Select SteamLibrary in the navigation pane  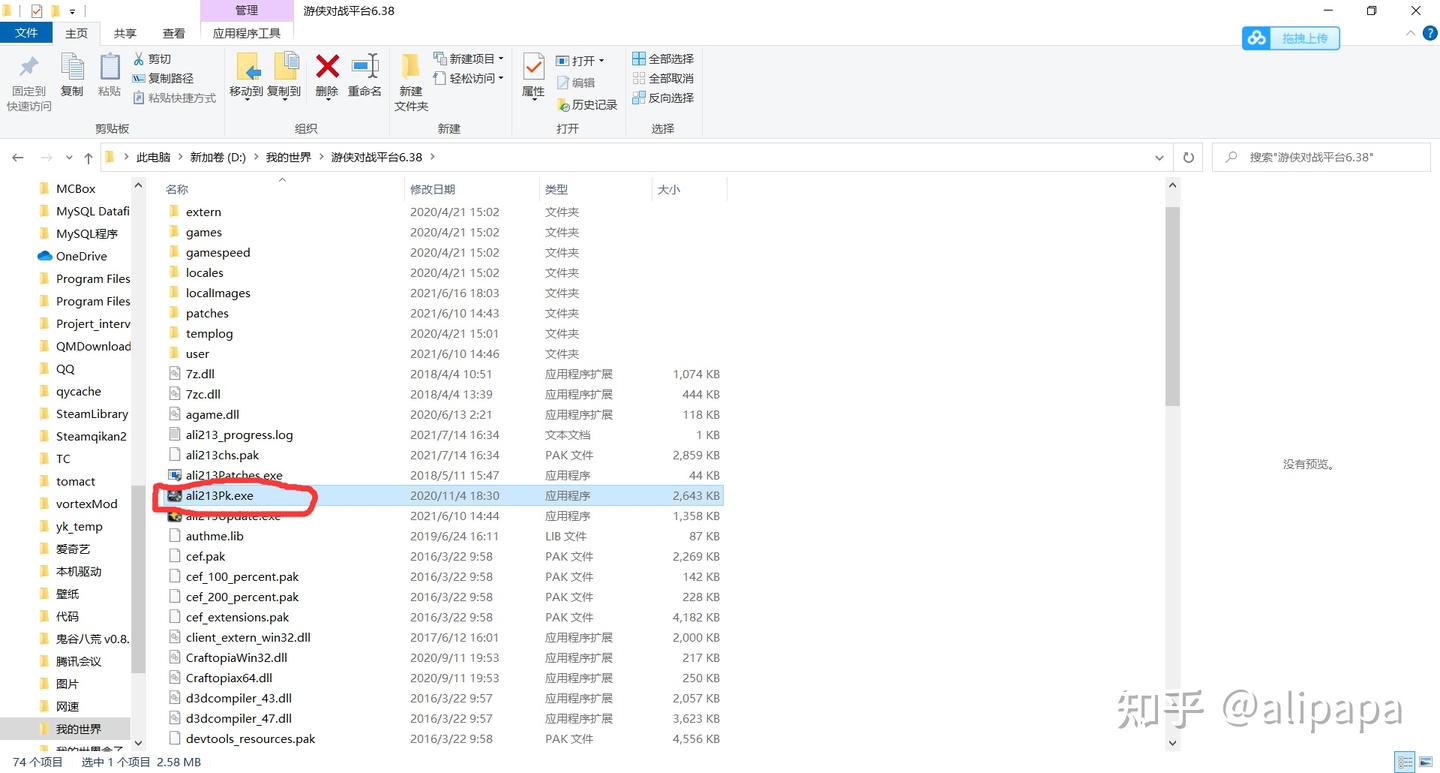pyautogui.click(x=92, y=414)
